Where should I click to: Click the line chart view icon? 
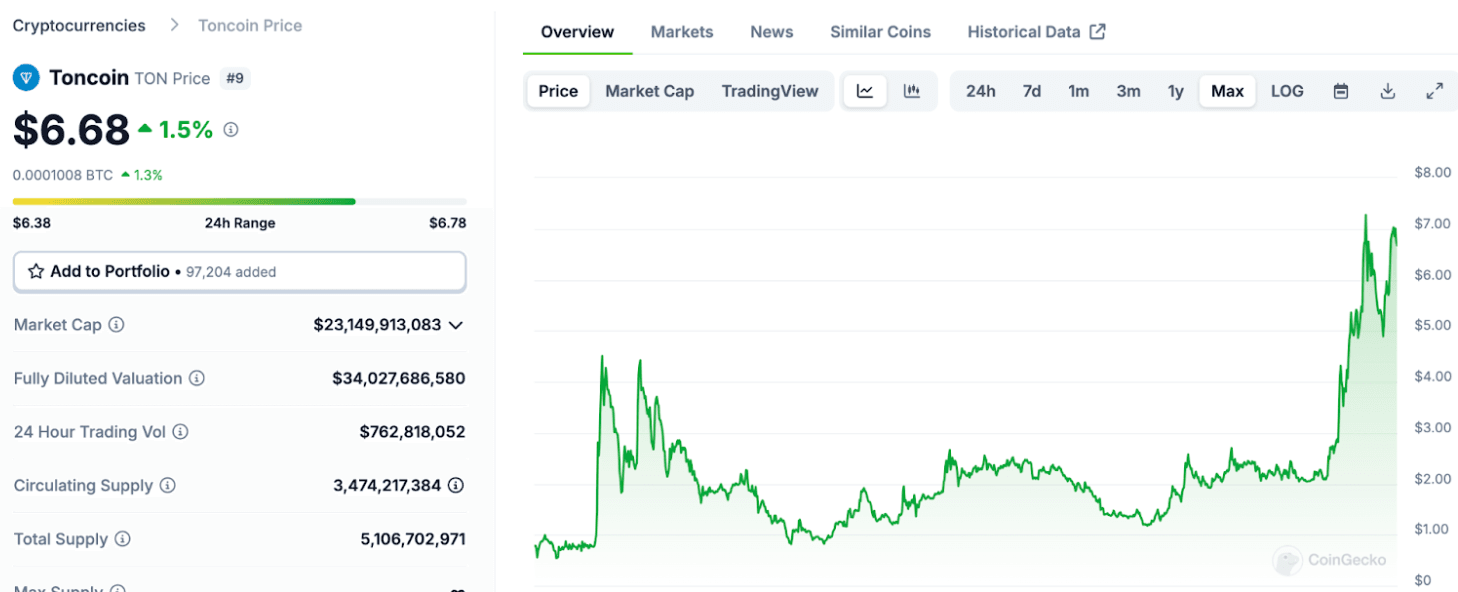click(x=865, y=91)
